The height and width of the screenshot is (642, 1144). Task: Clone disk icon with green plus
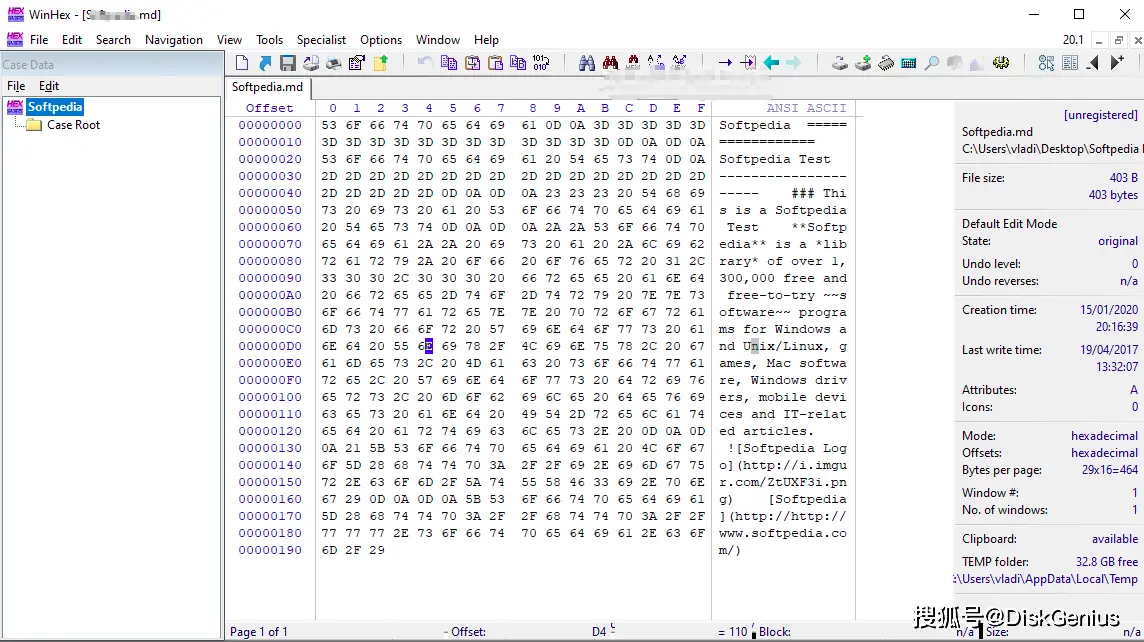click(x=863, y=63)
